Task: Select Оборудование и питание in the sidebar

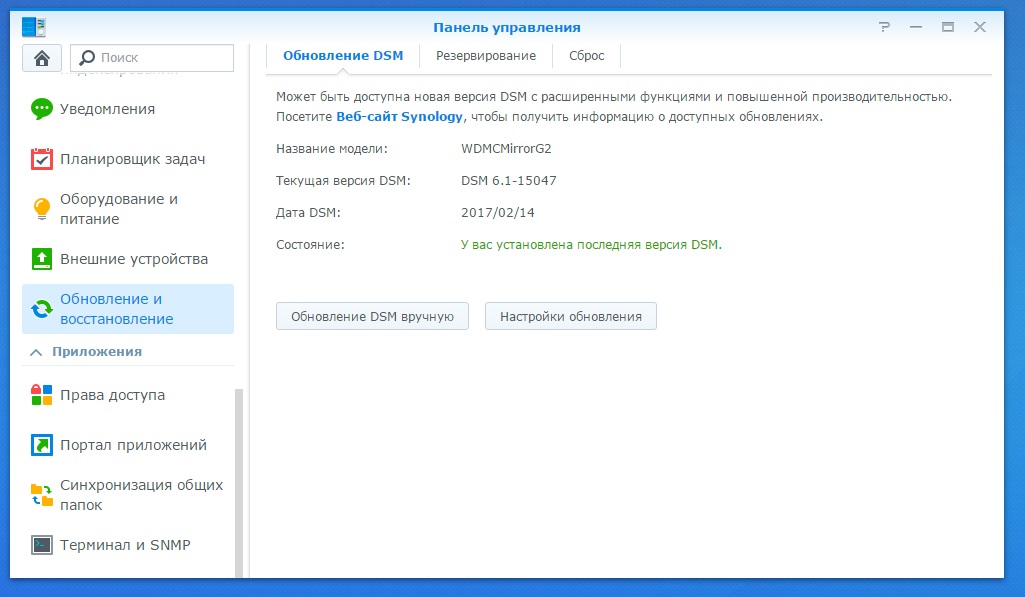Action: pos(127,209)
